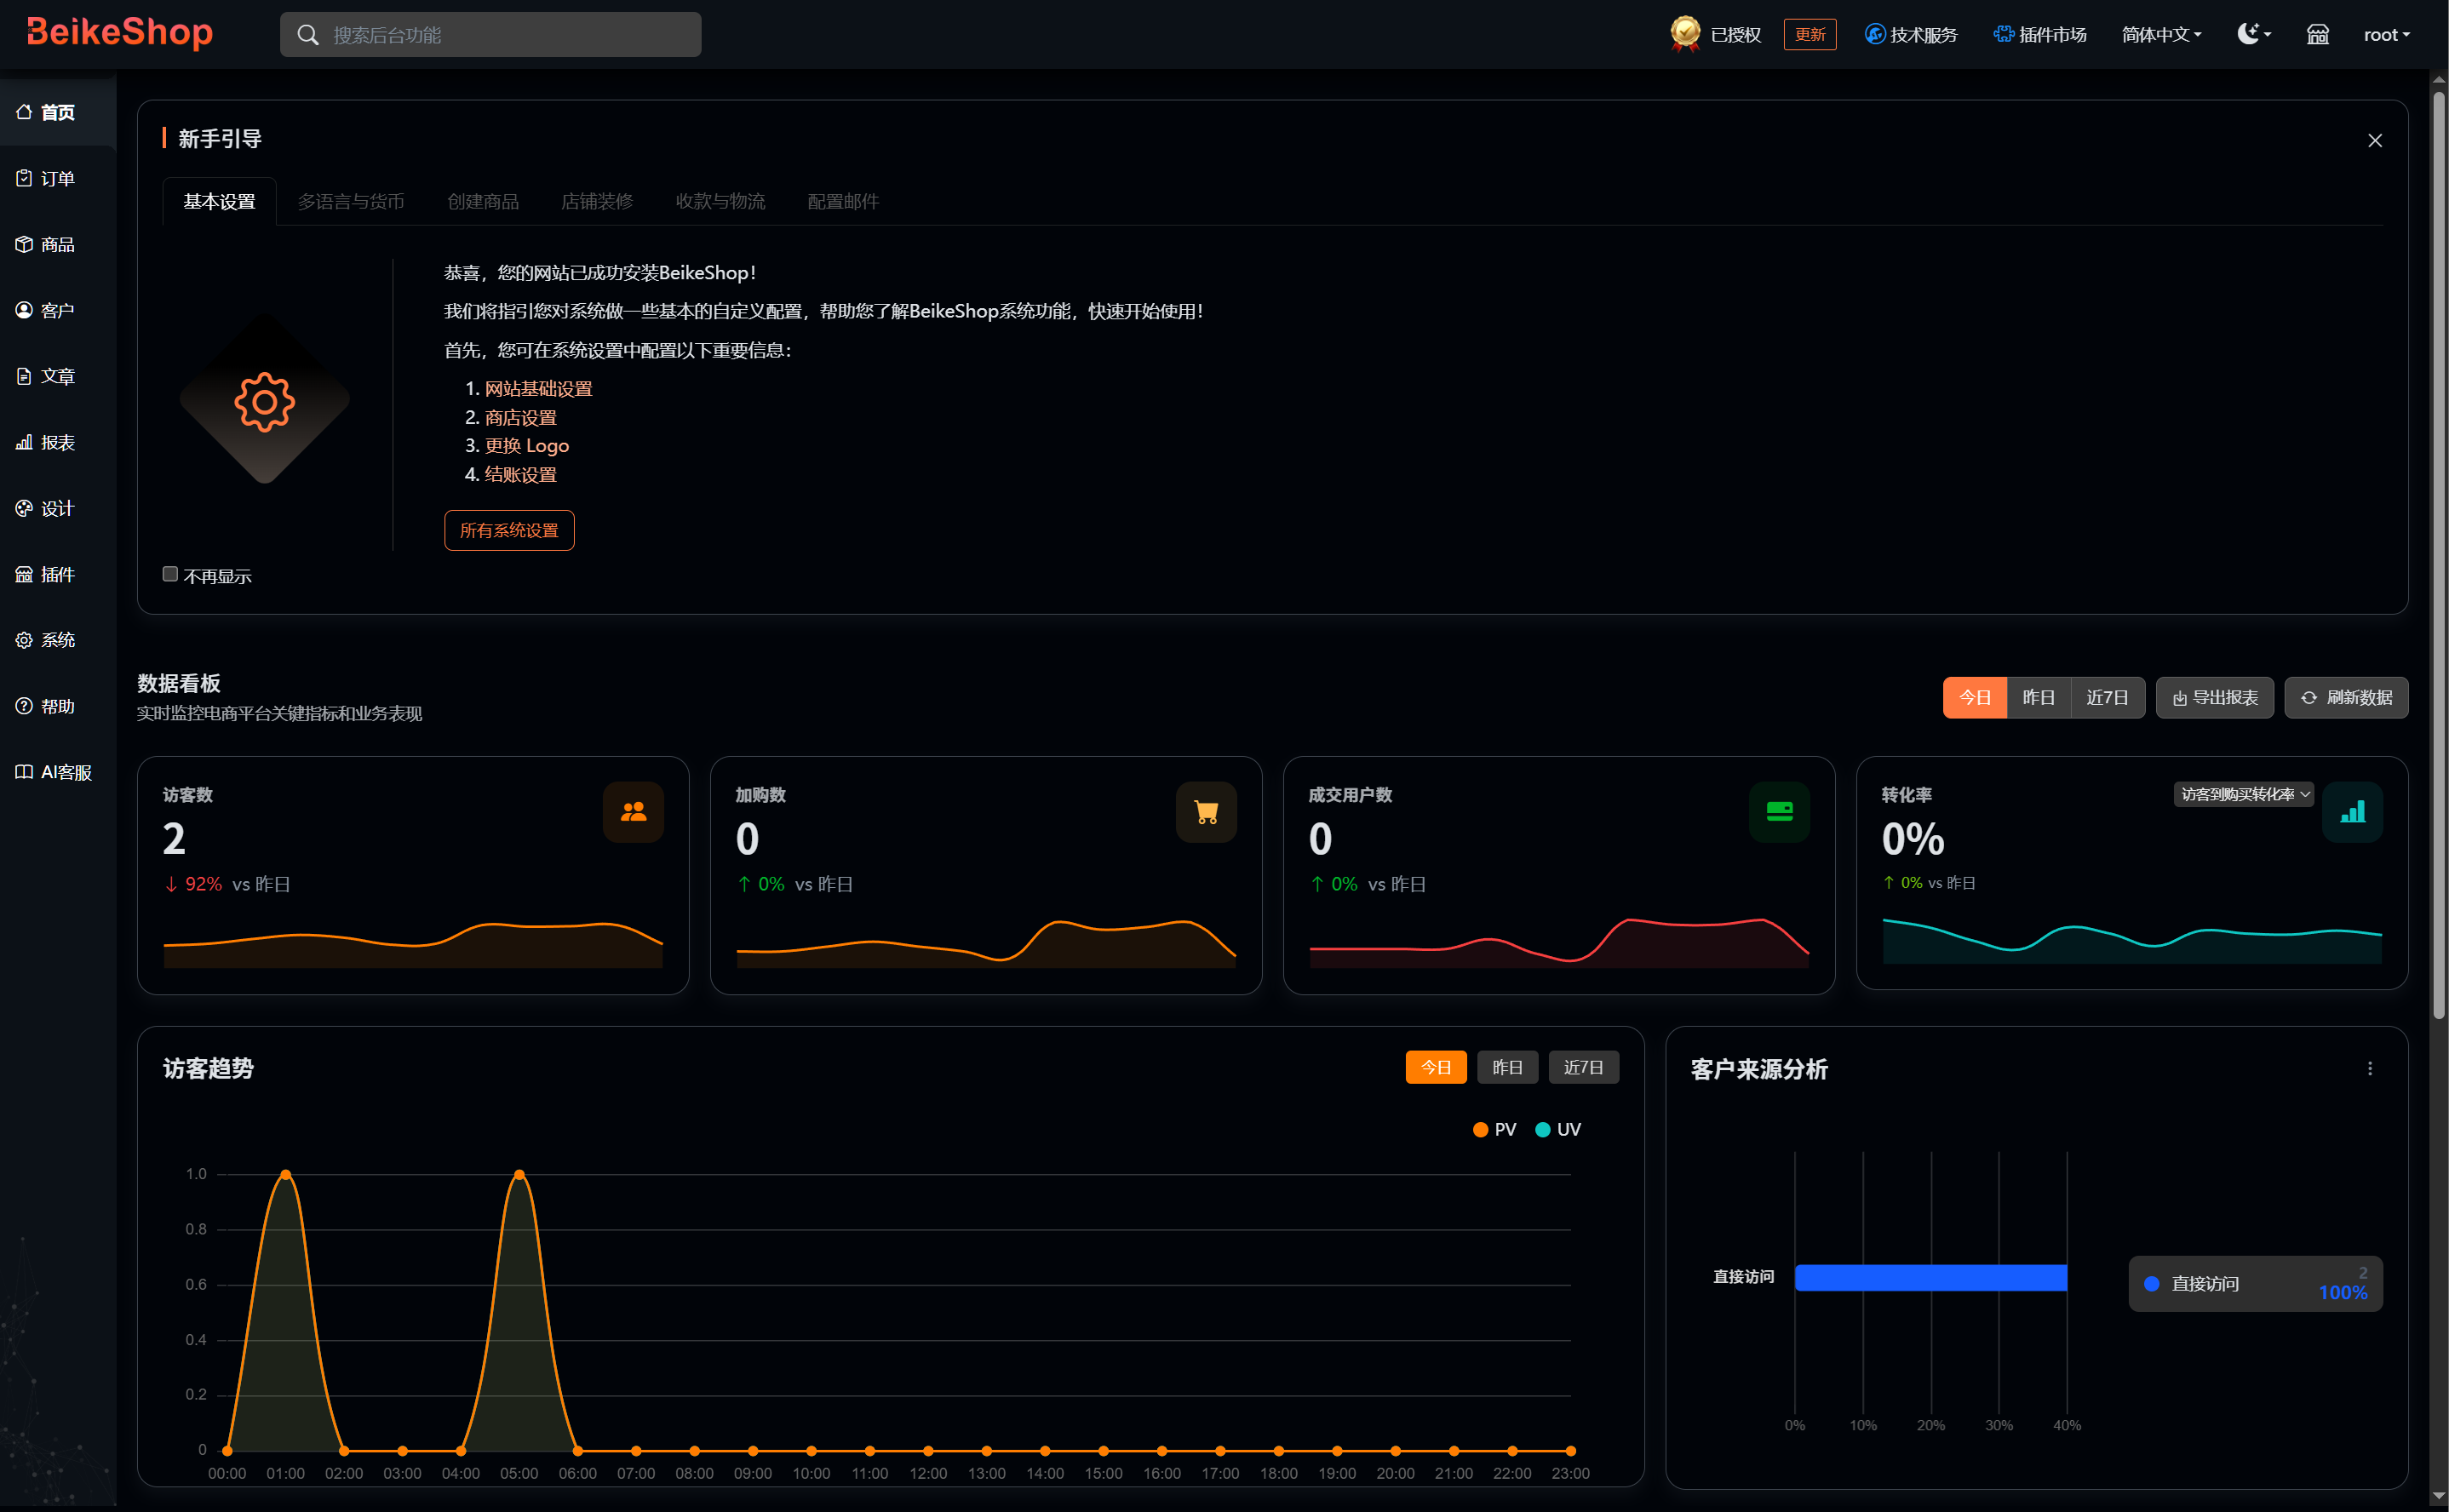The image size is (2449, 1512).
Task: Click the card icon on 成交用户数 card
Action: tap(1779, 812)
